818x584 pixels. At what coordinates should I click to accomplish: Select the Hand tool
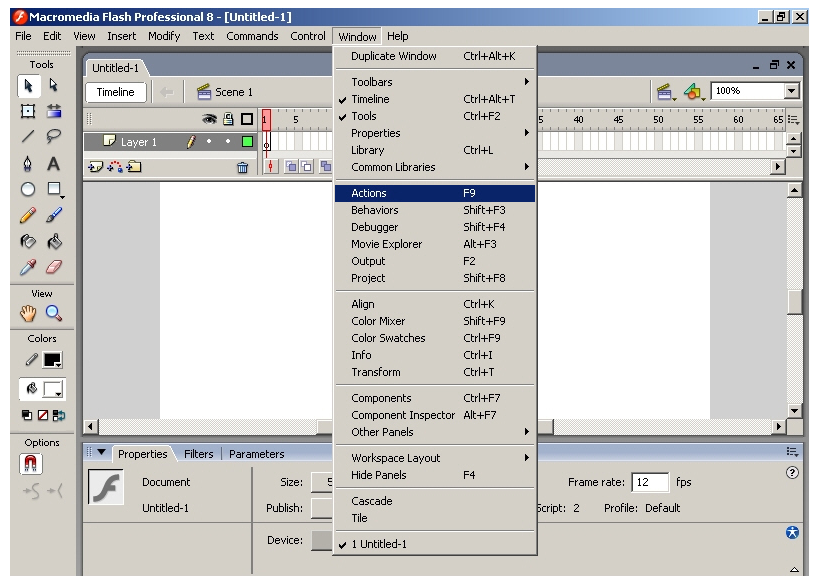pyautogui.click(x=28, y=313)
